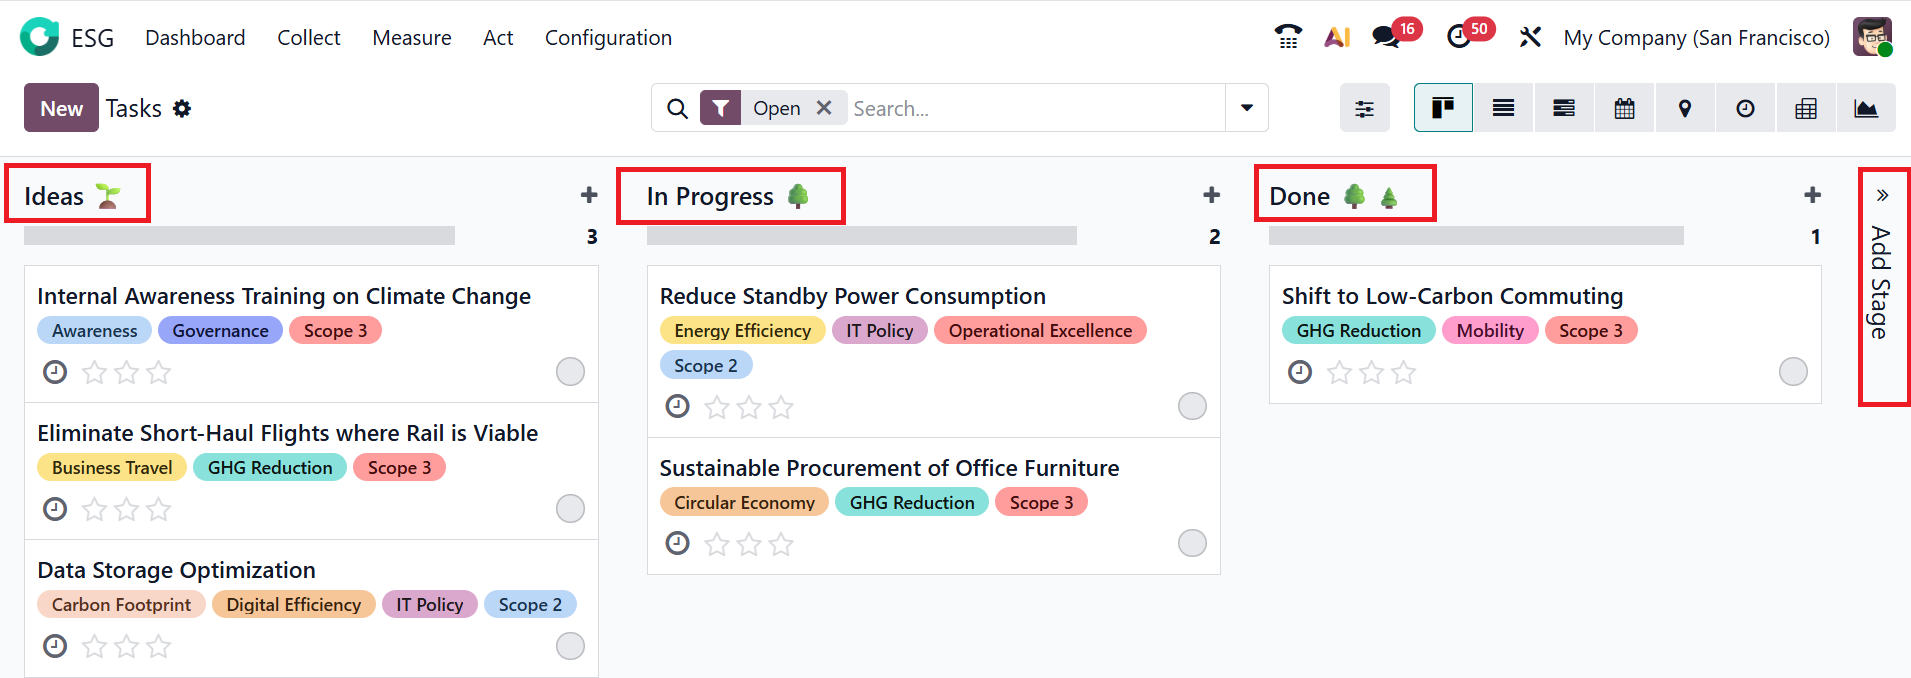Switch to the calendar view
Screen dimensions: 1911x678
[x=1624, y=108]
